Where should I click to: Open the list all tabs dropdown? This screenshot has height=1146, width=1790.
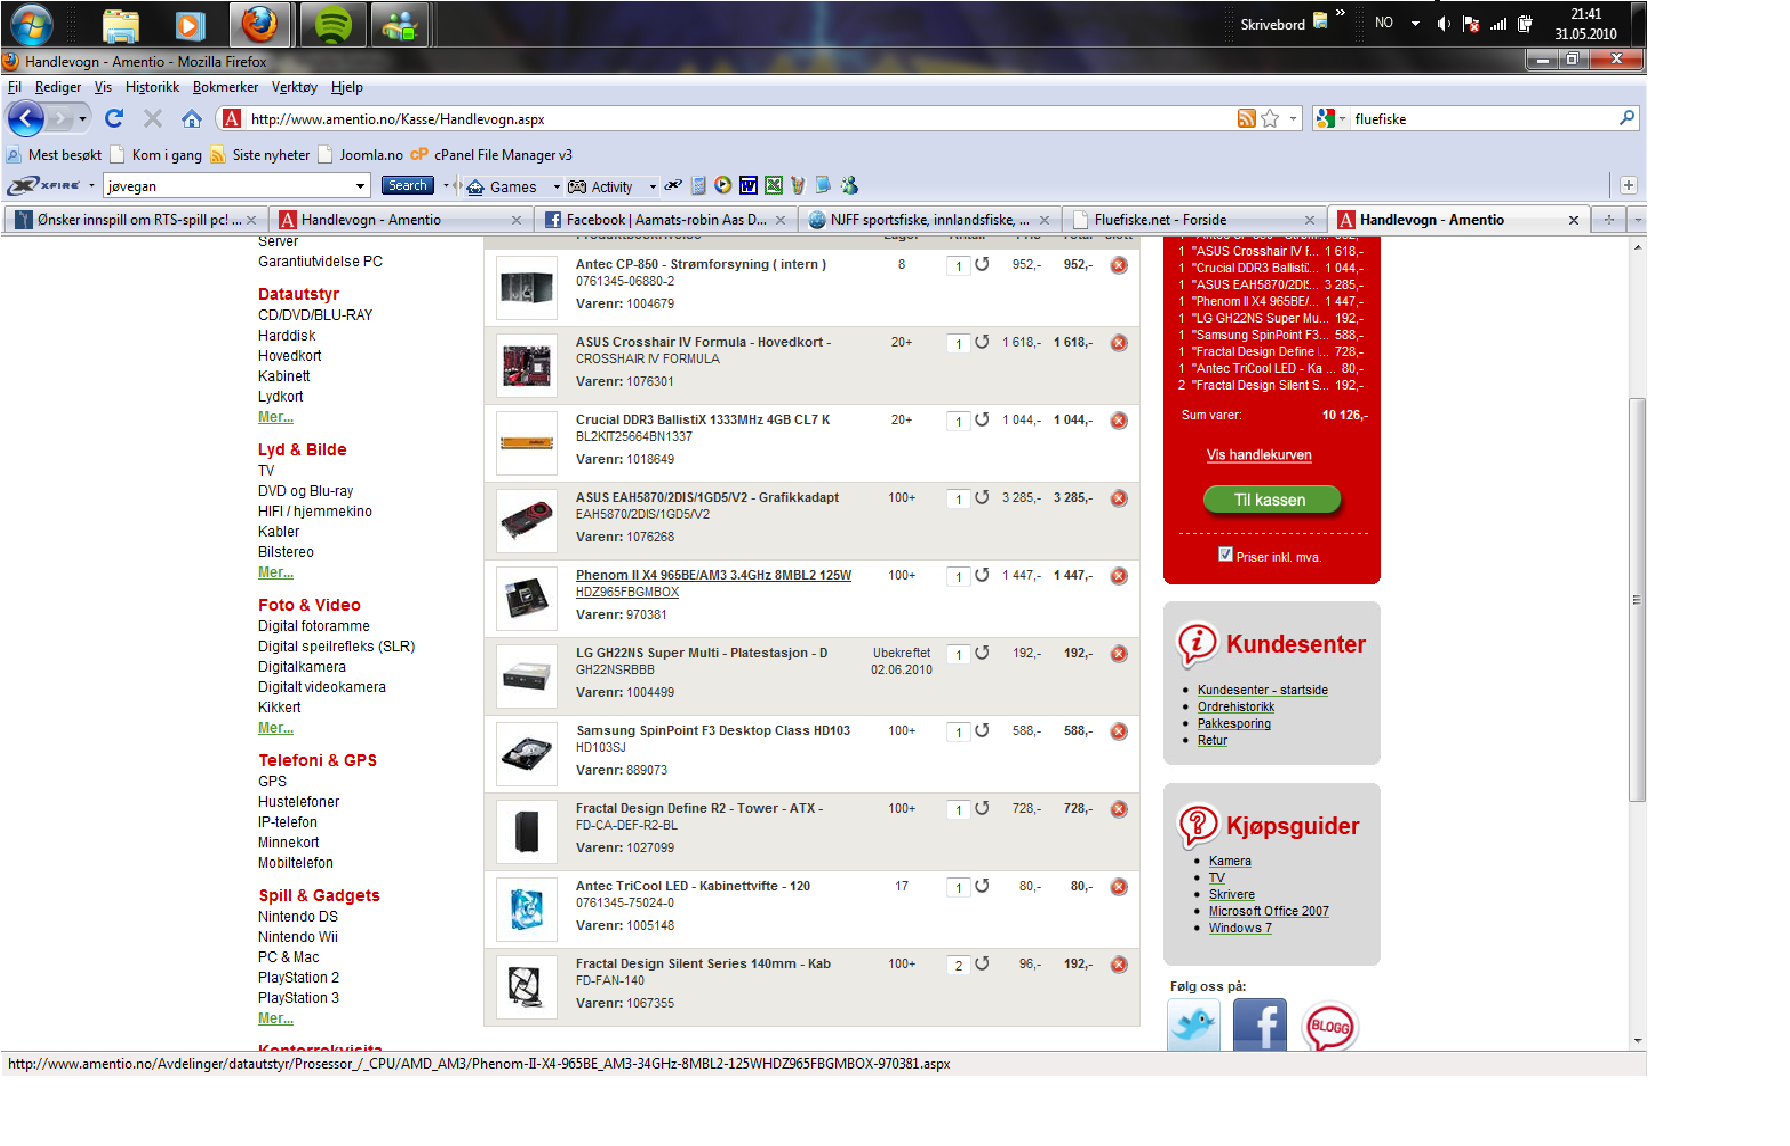pos(1638,220)
